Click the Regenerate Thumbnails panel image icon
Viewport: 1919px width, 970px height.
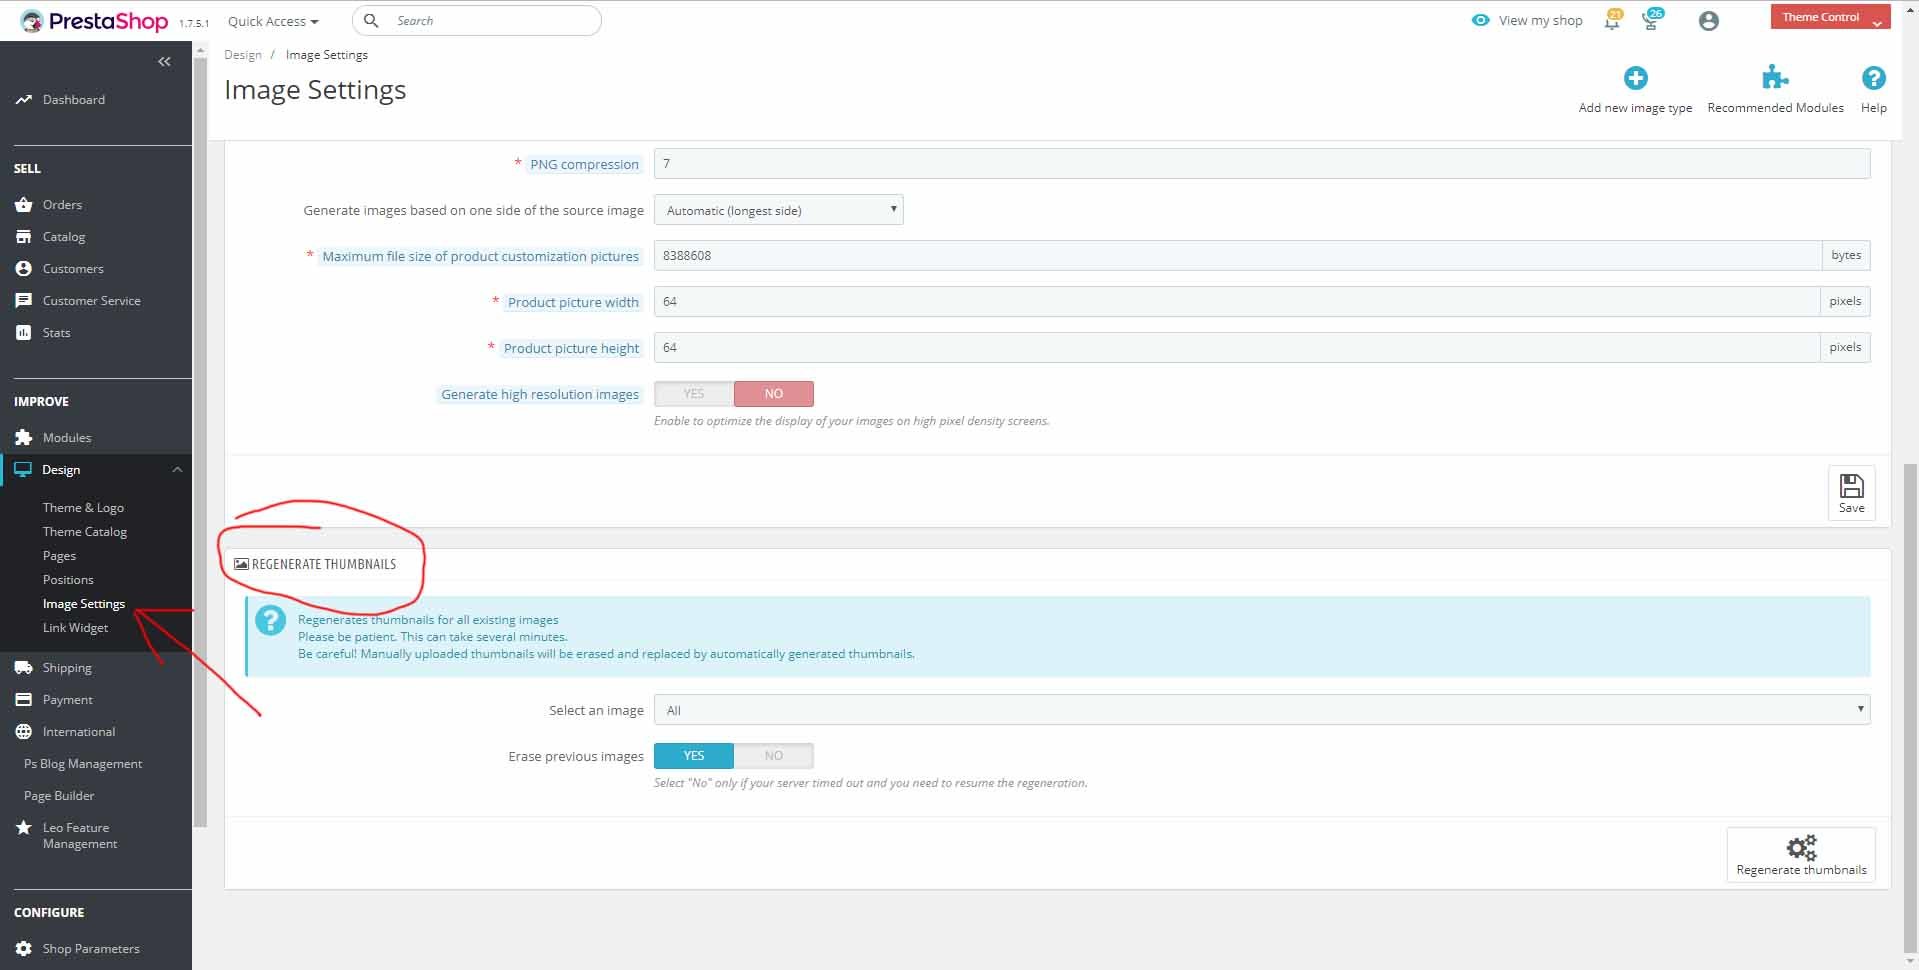pyautogui.click(x=241, y=564)
